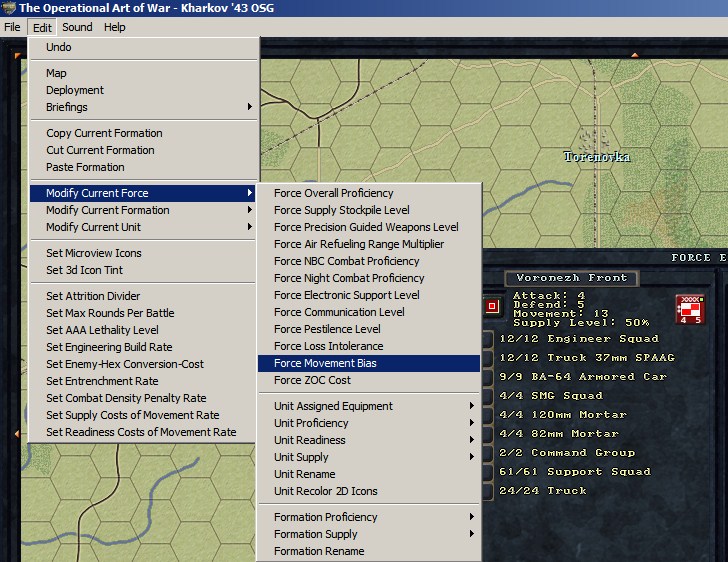Screen dimensions: 728x562
Task: Open the Sound menu
Action: pyautogui.click(x=77, y=27)
